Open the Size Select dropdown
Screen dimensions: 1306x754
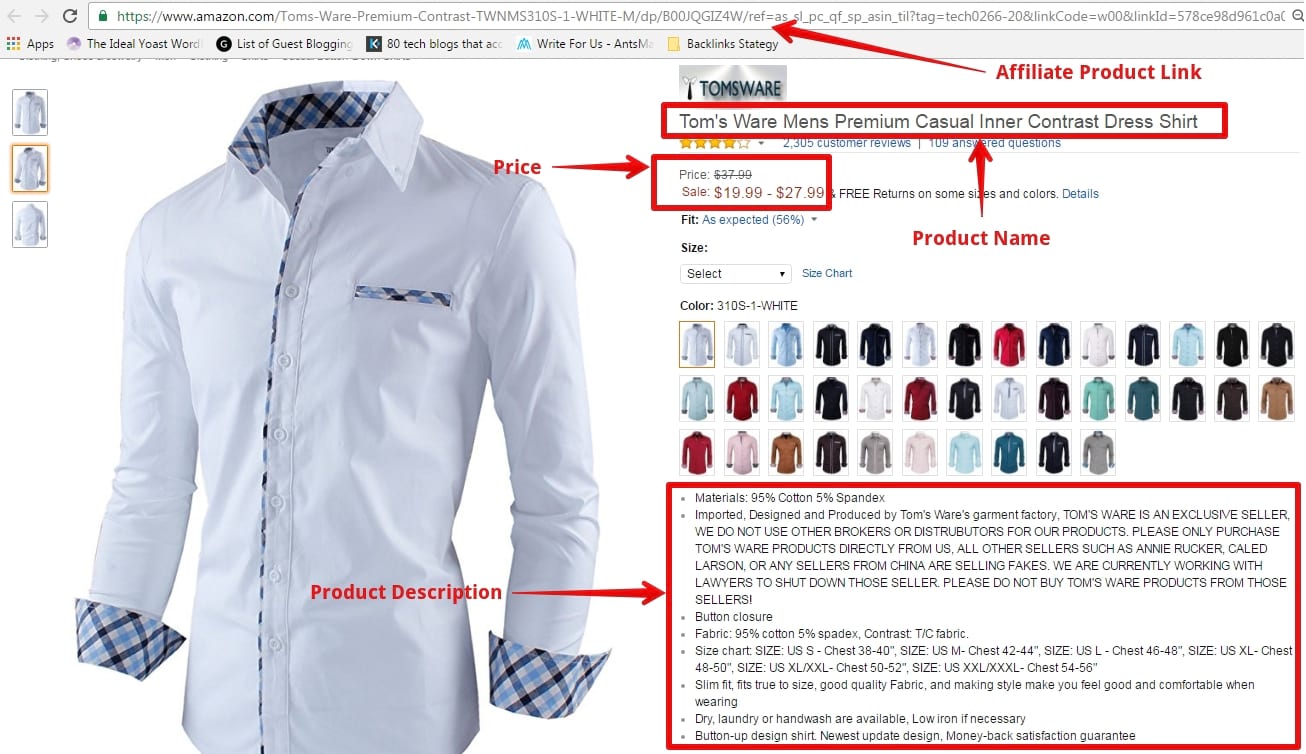point(736,274)
